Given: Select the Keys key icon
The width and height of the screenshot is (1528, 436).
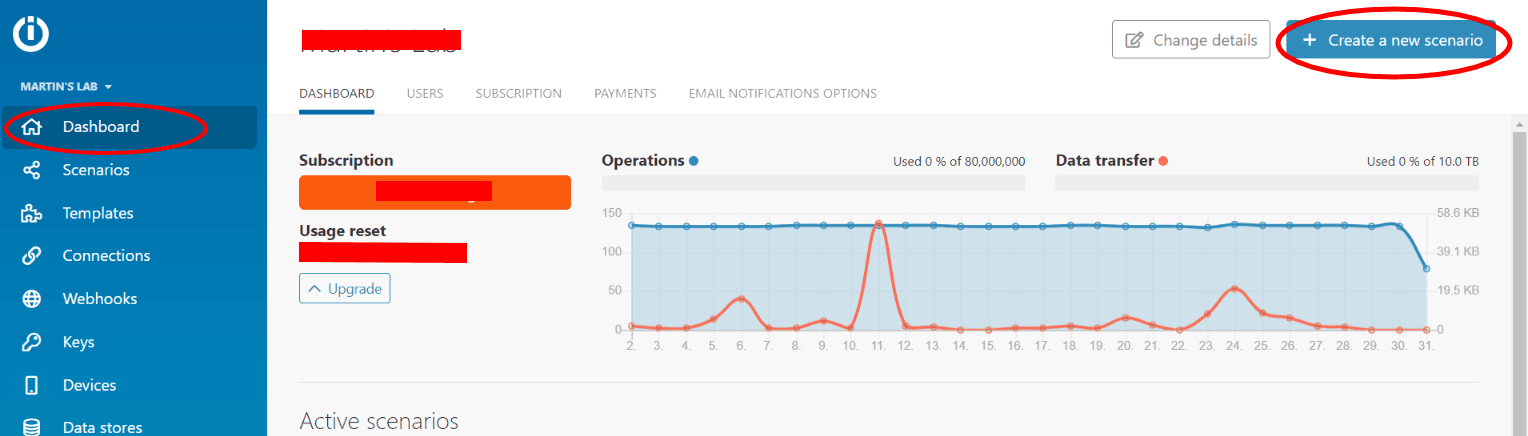Looking at the screenshot, I should click(32, 342).
